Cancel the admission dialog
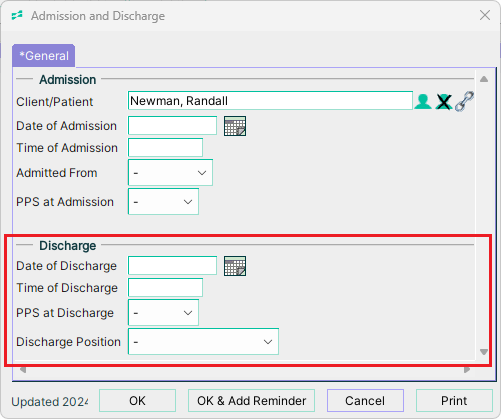The image size is (501, 419). click(365, 401)
